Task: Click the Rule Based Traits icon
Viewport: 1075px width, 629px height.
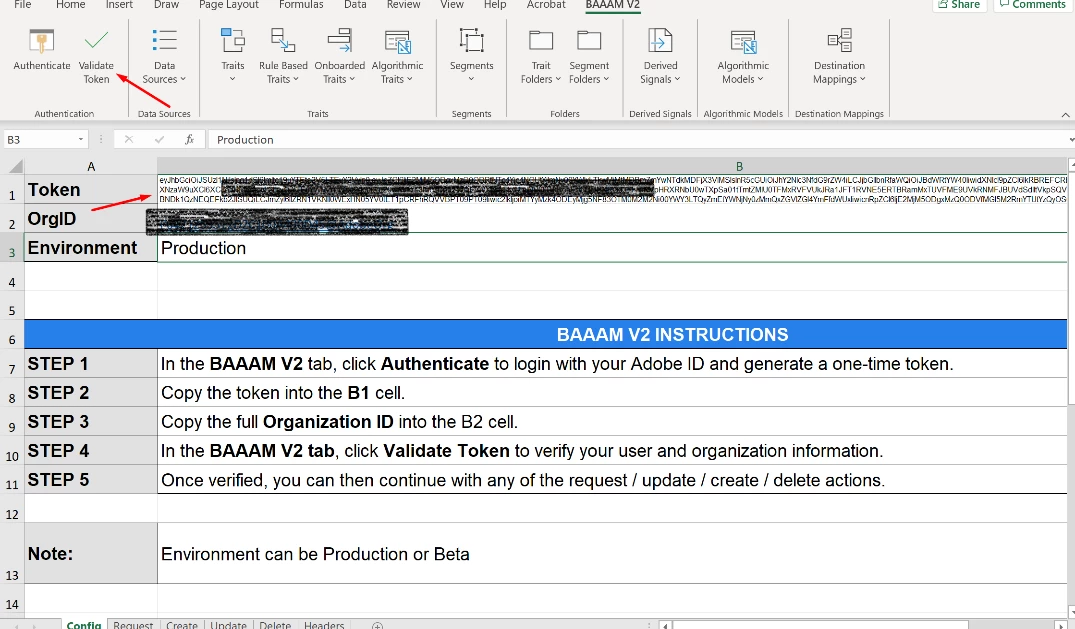Action: click(283, 40)
